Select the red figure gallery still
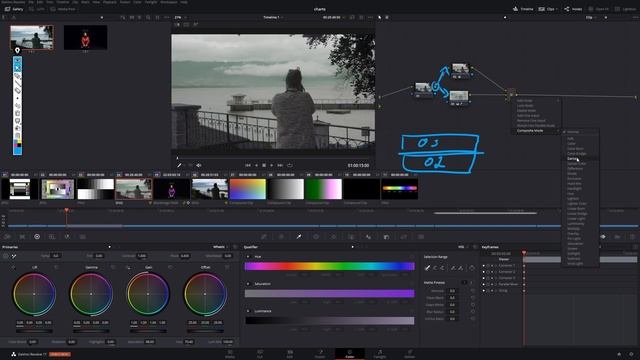This screenshot has height=360, width=640. pyautogui.click(x=86, y=37)
